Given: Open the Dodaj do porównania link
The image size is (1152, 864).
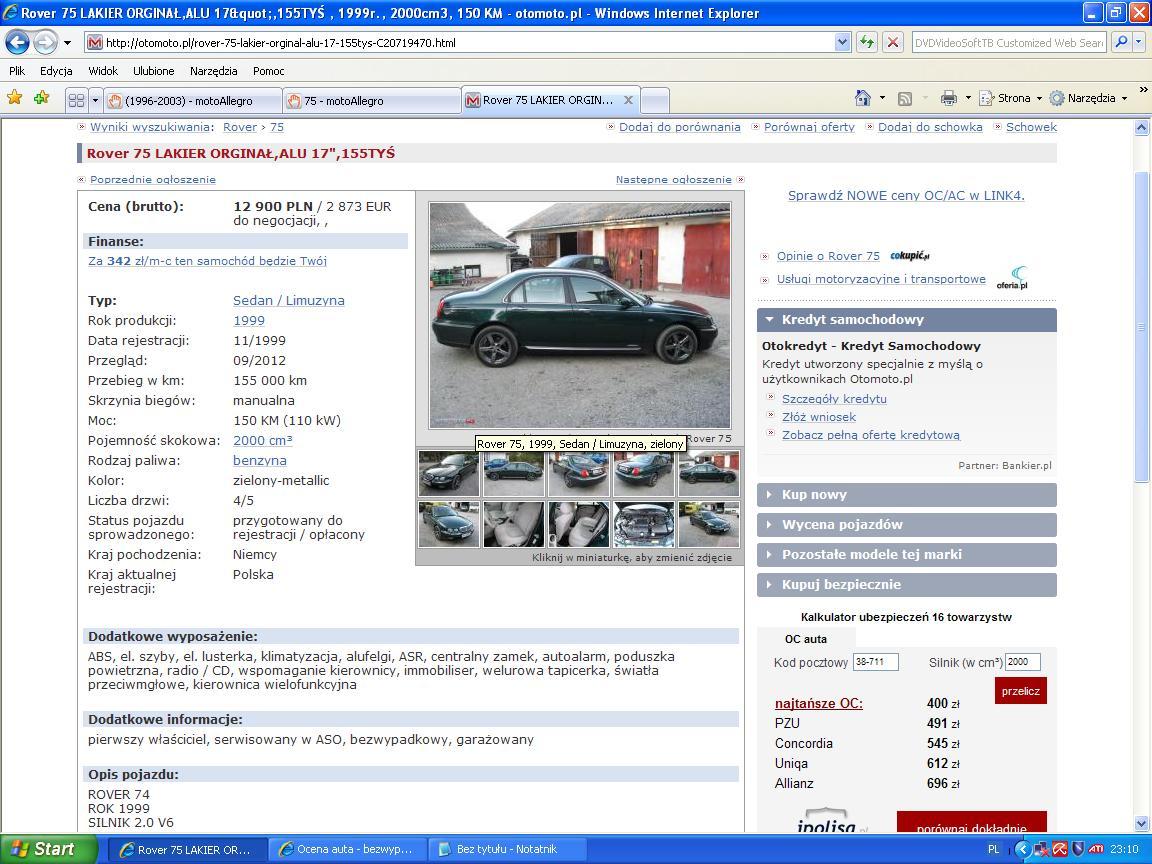Looking at the screenshot, I should [679, 127].
